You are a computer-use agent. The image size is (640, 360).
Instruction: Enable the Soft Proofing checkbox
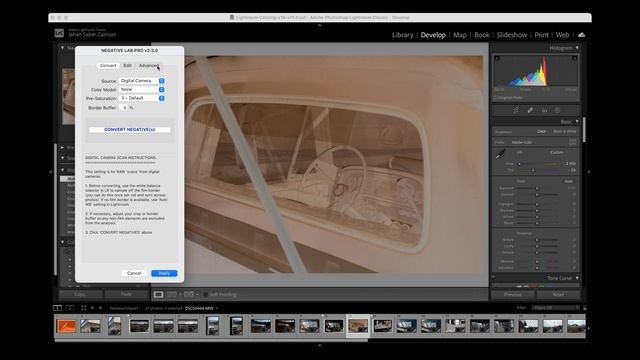pyautogui.click(x=205, y=294)
